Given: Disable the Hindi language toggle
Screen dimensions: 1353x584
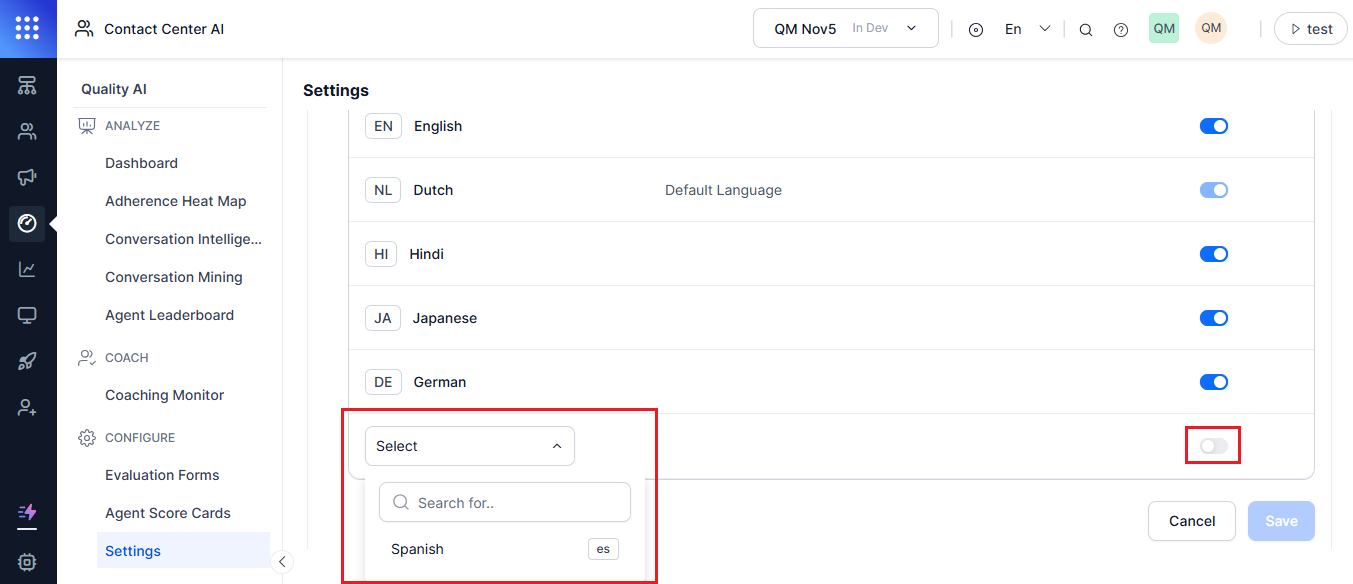Looking at the screenshot, I should point(1213,254).
